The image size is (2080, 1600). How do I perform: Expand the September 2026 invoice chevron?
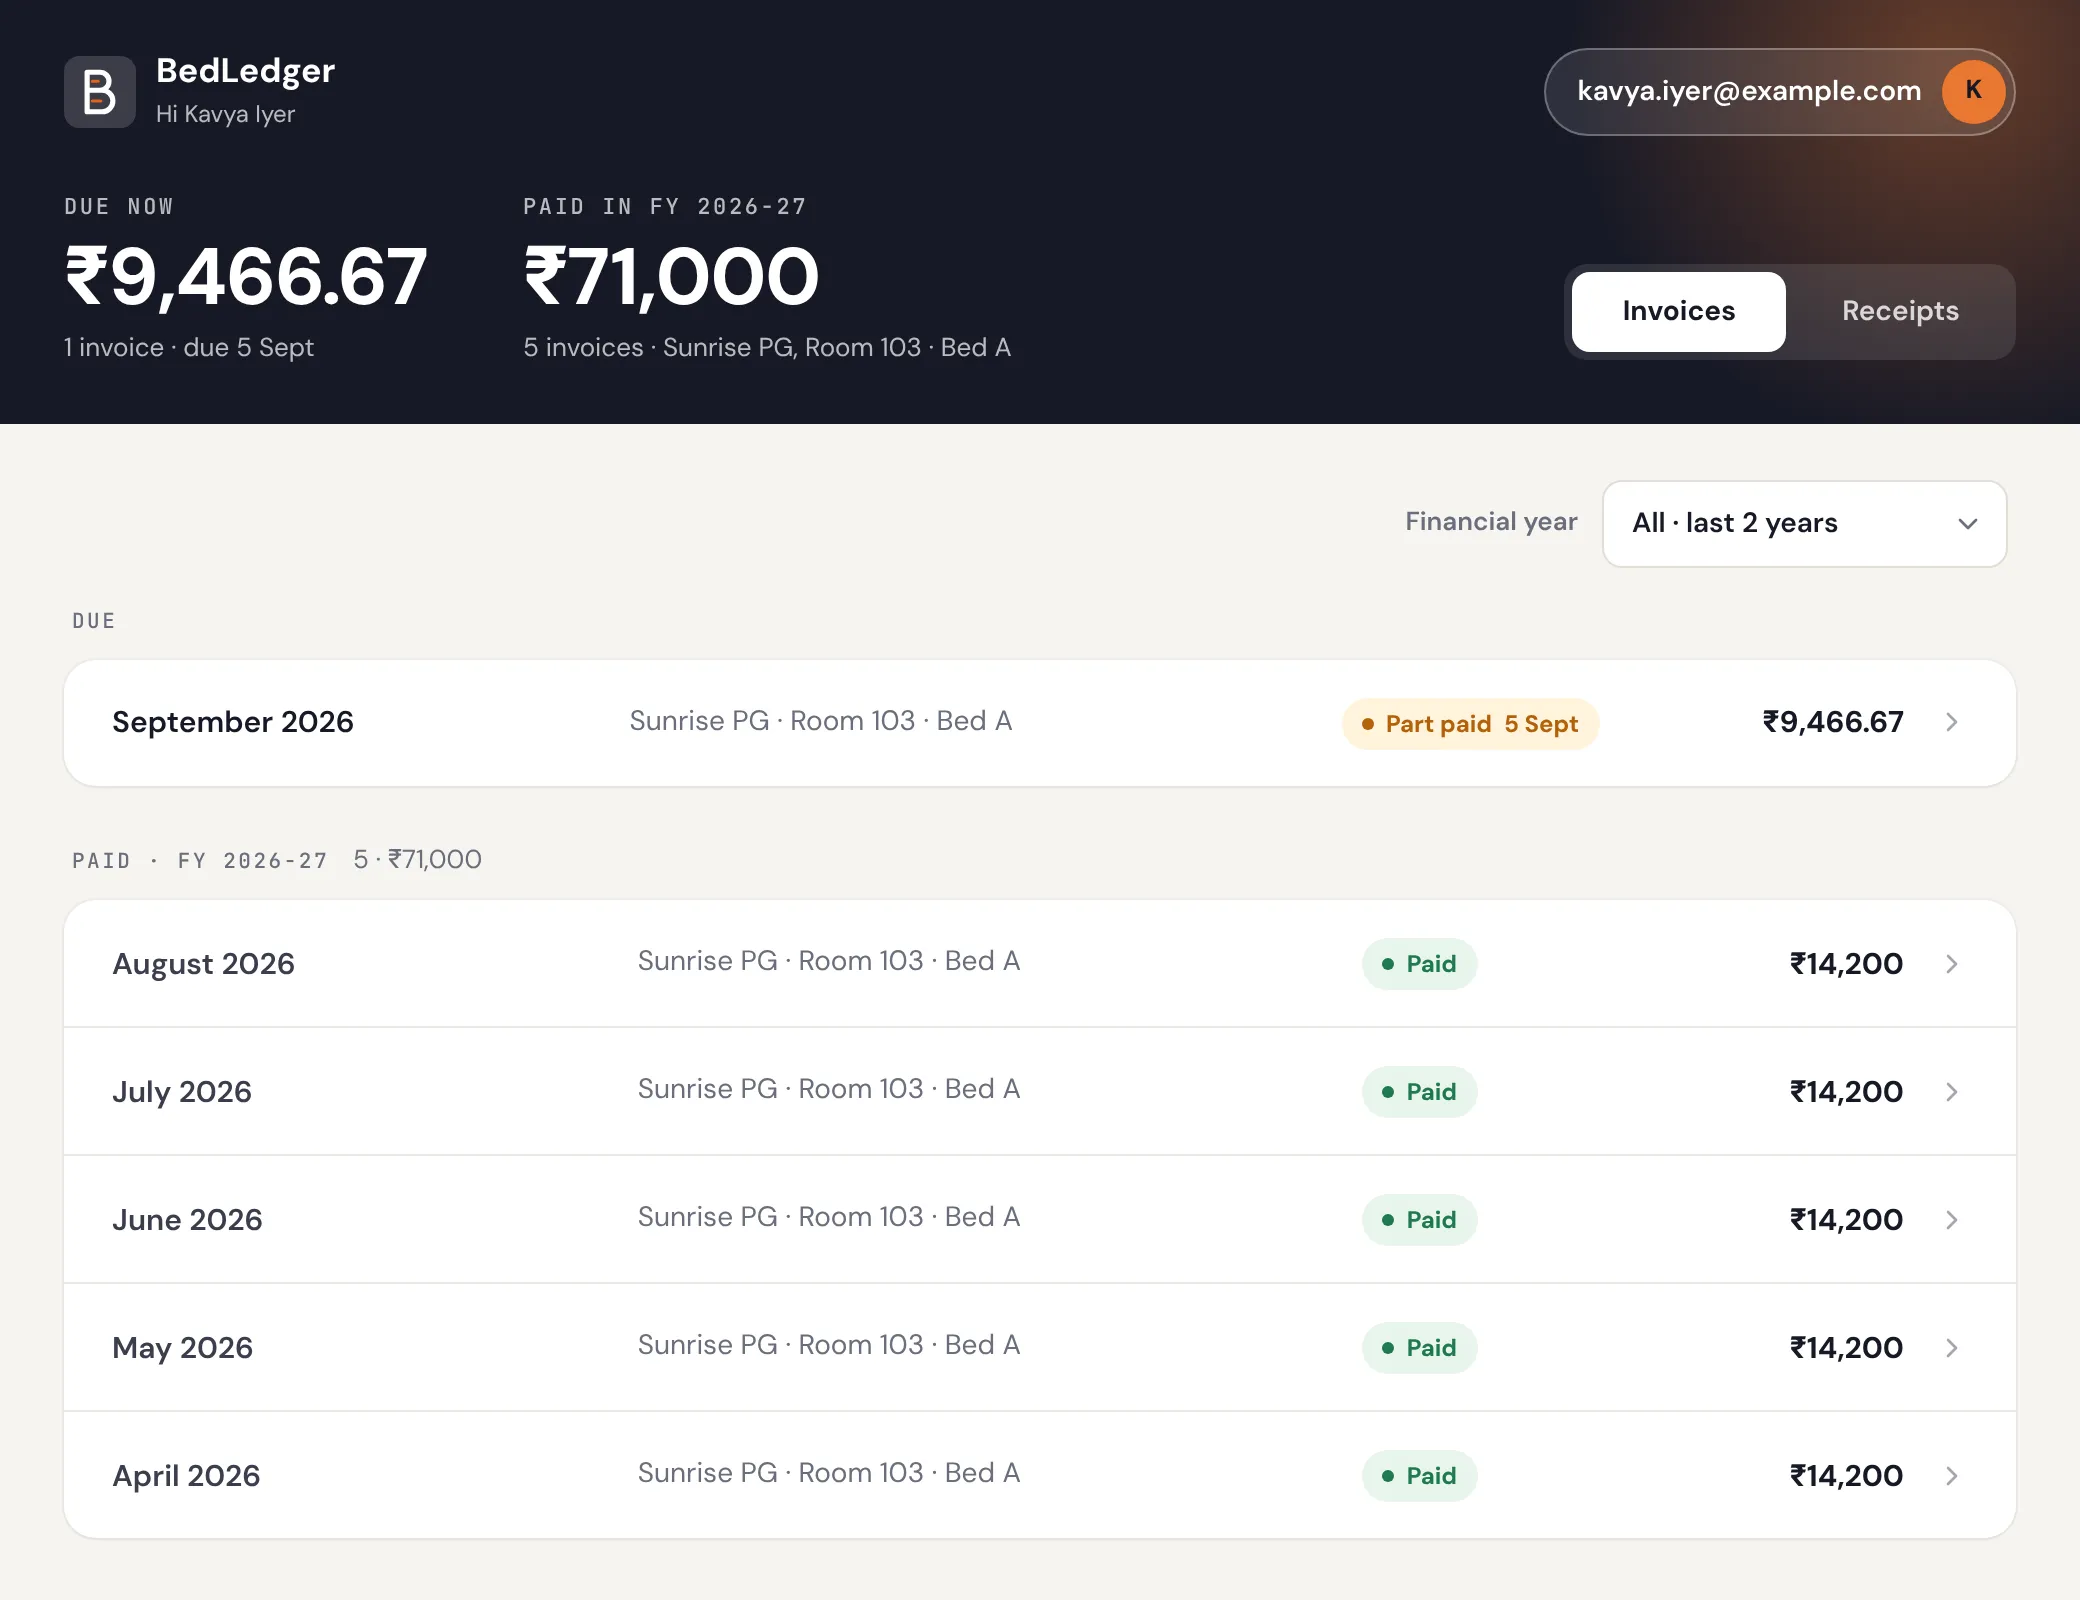(x=1951, y=722)
